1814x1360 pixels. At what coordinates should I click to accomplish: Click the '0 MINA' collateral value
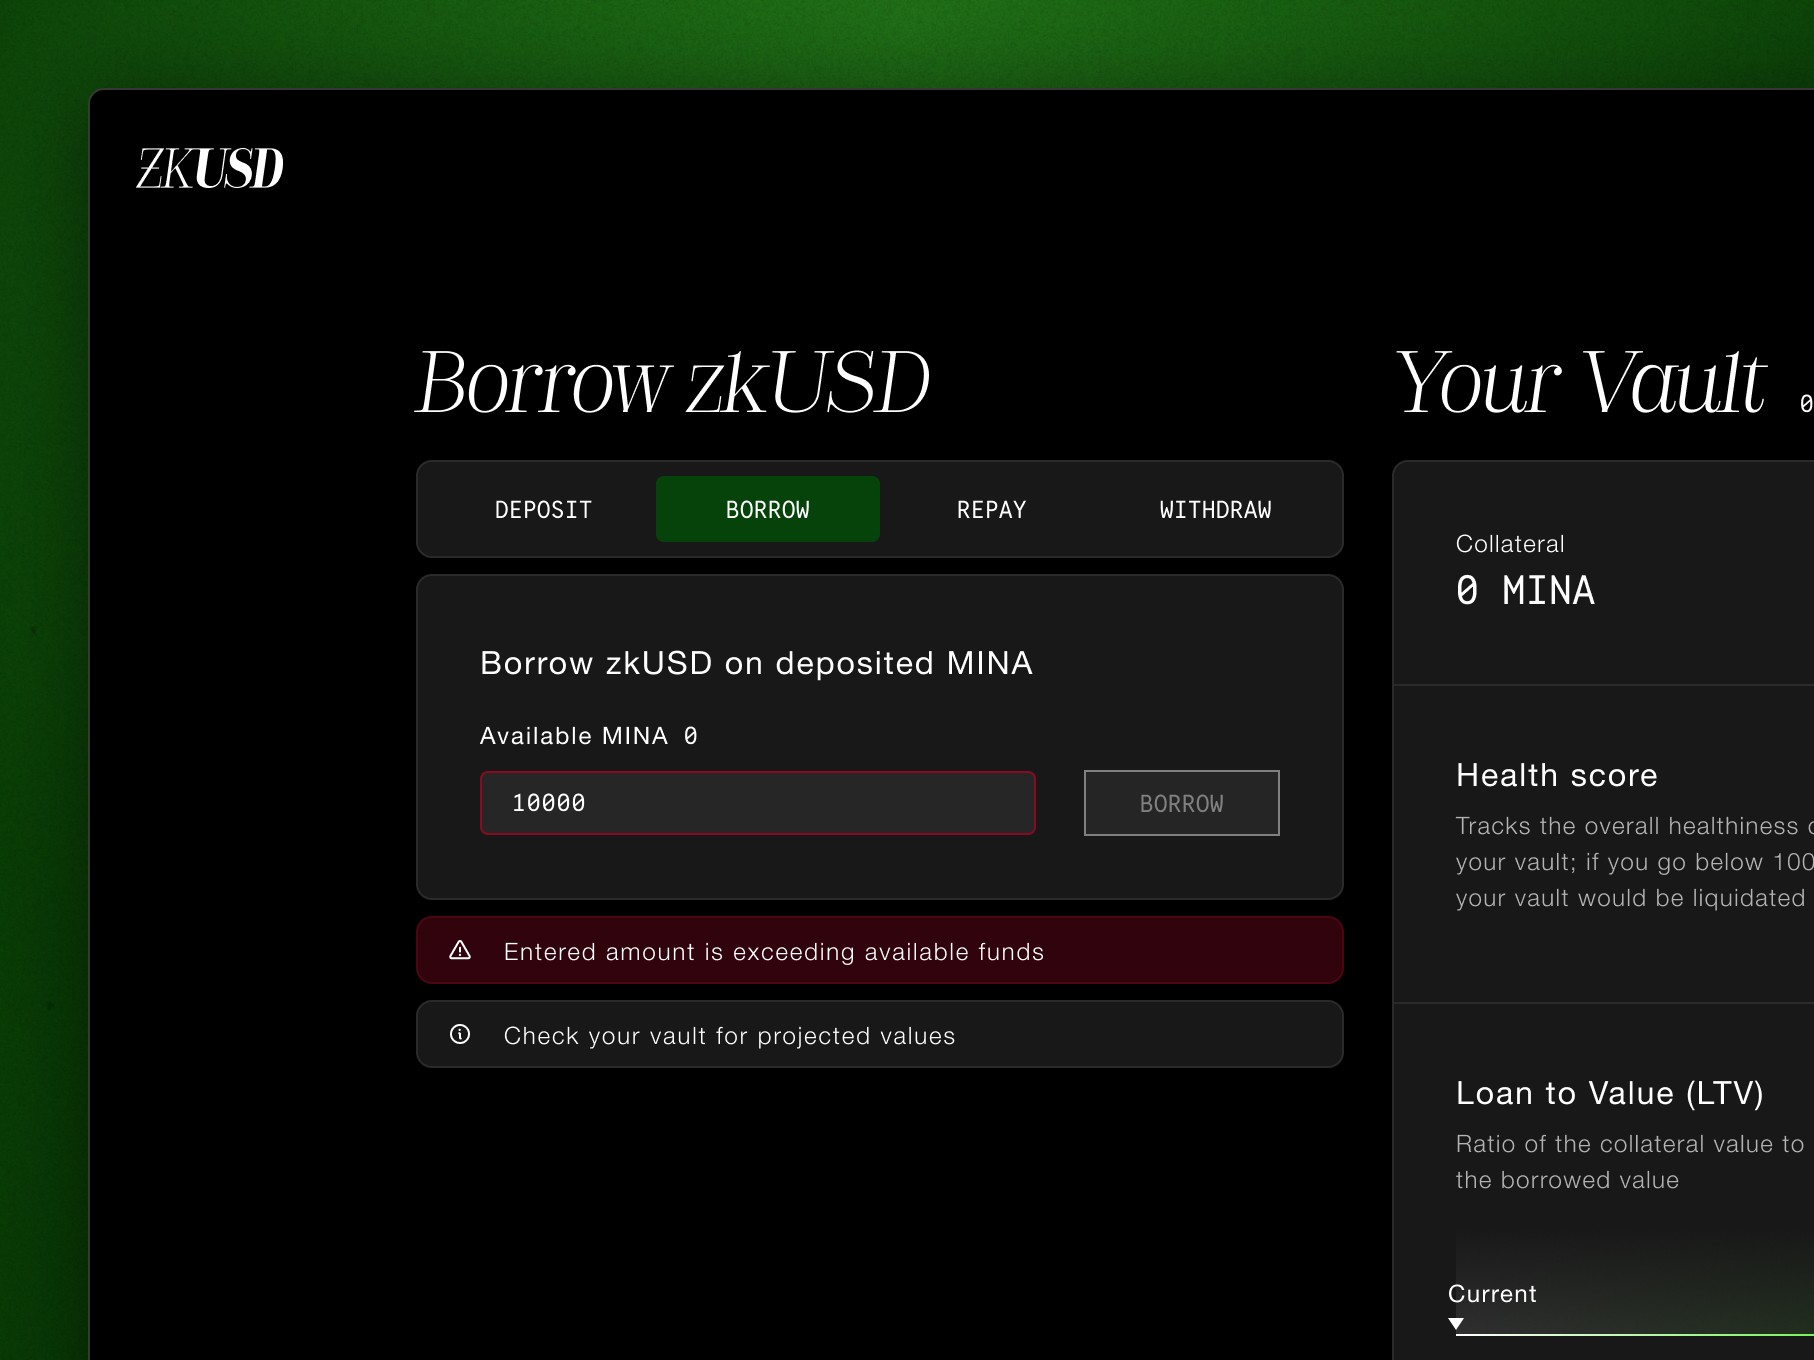[1525, 590]
